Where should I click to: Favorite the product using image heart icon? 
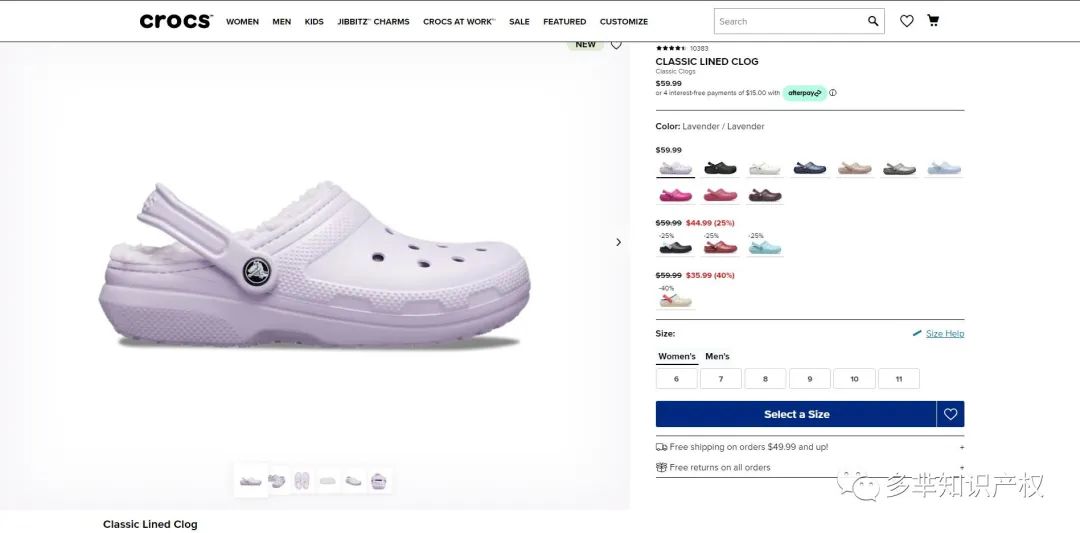point(616,45)
